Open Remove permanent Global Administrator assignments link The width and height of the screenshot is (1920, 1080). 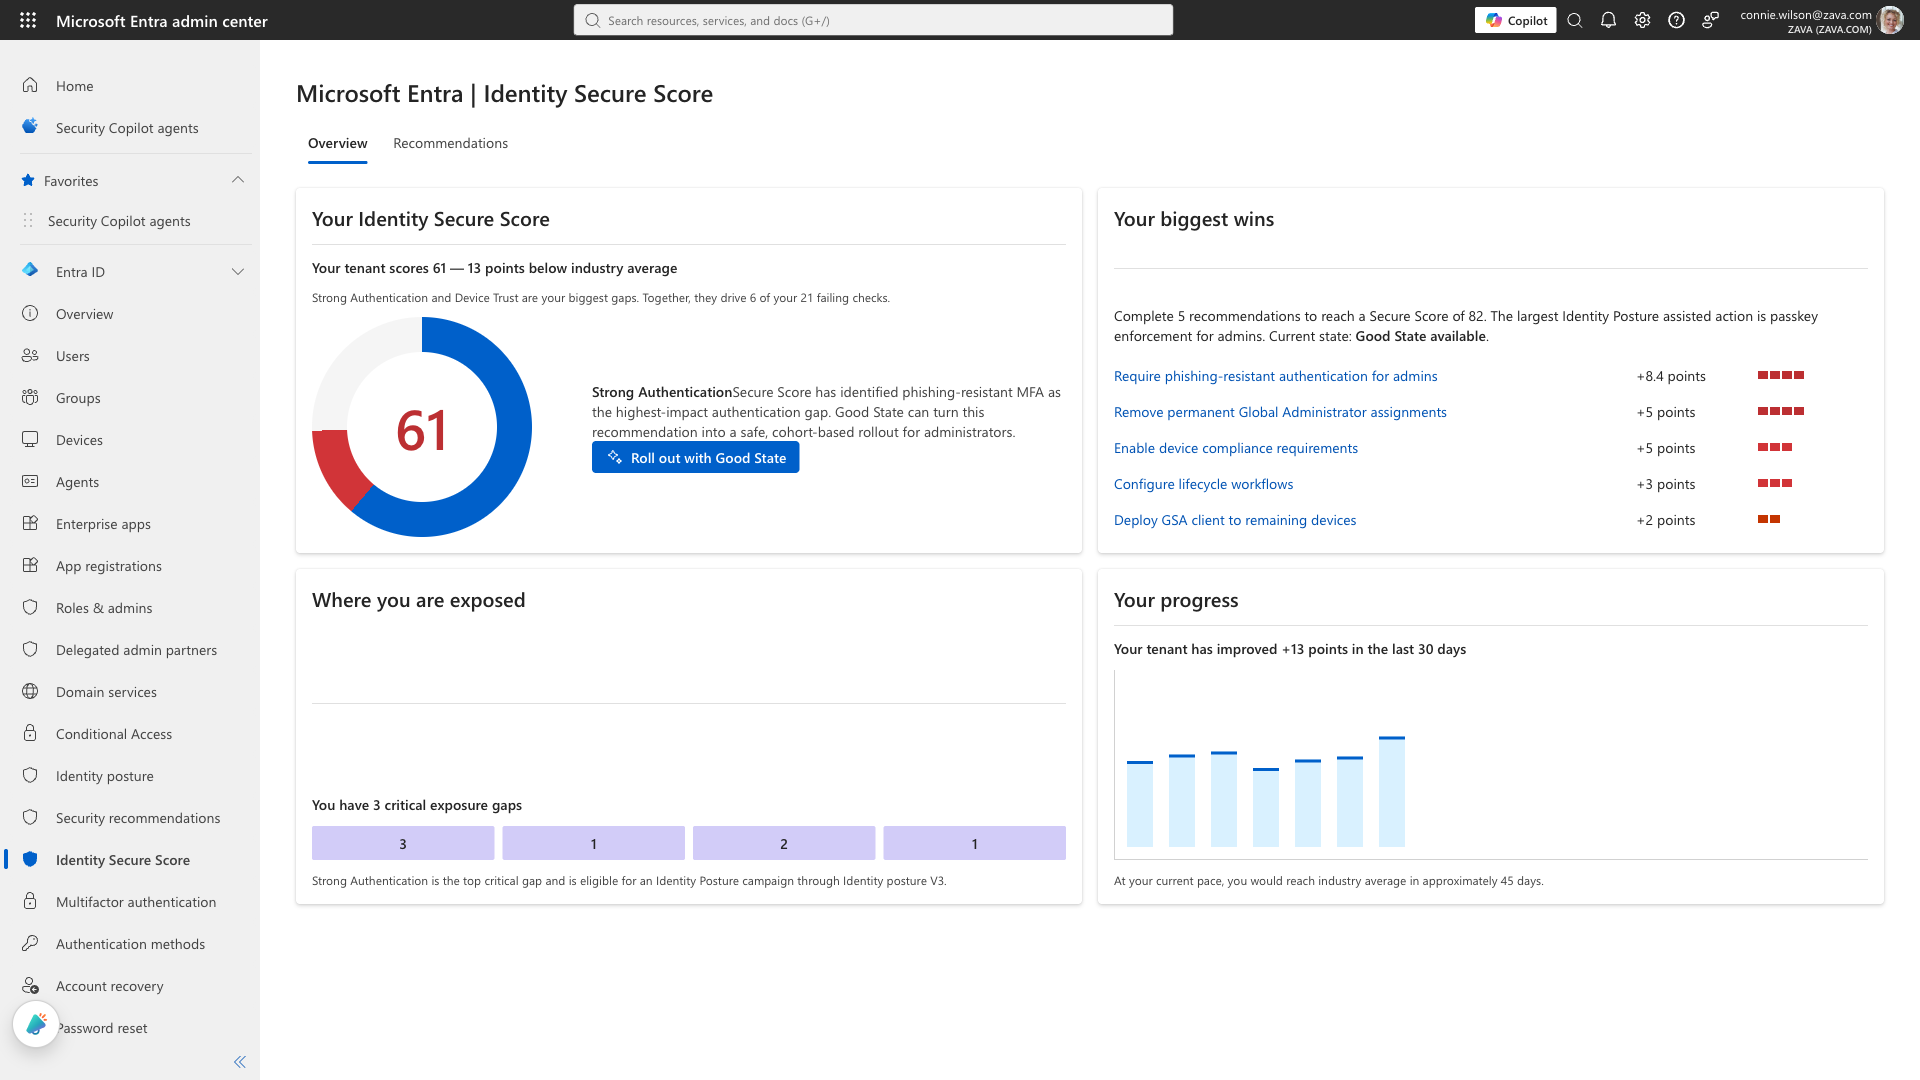tap(1280, 412)
